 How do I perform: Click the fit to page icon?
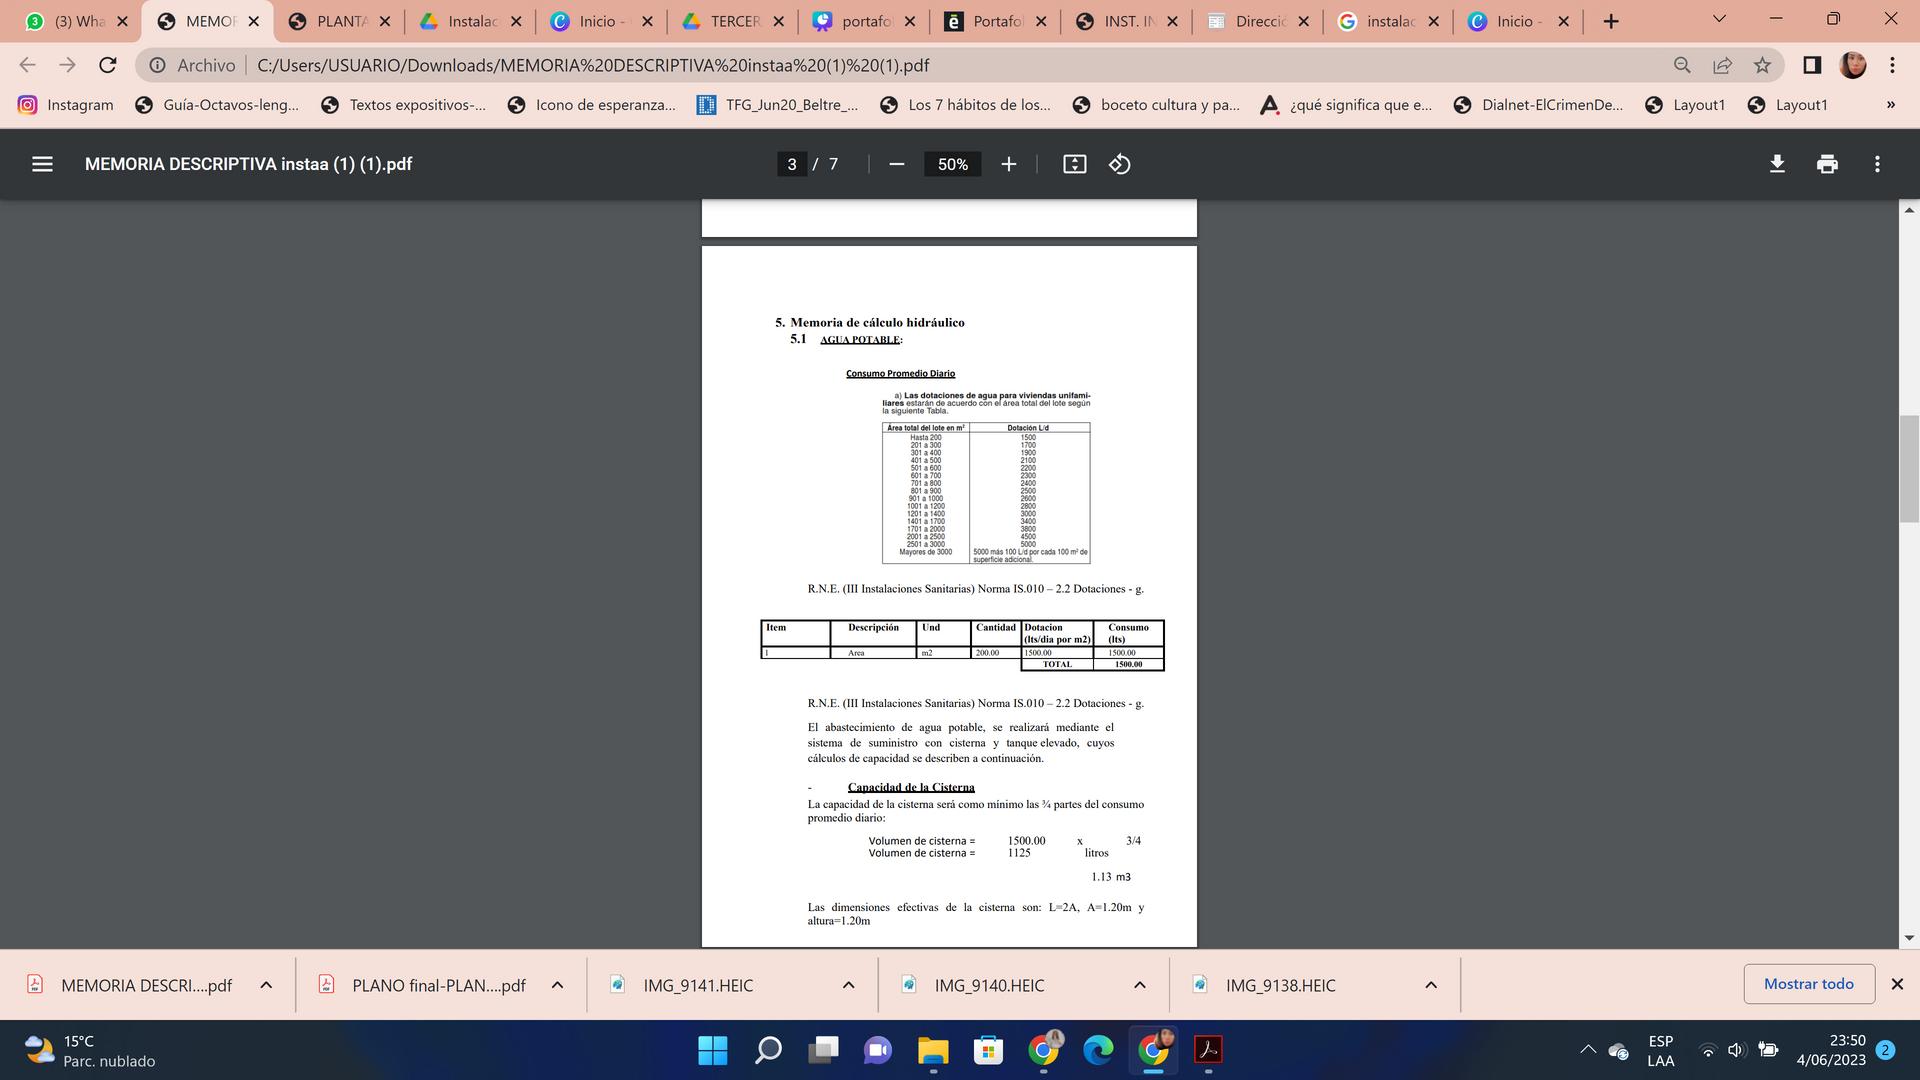1074,164
